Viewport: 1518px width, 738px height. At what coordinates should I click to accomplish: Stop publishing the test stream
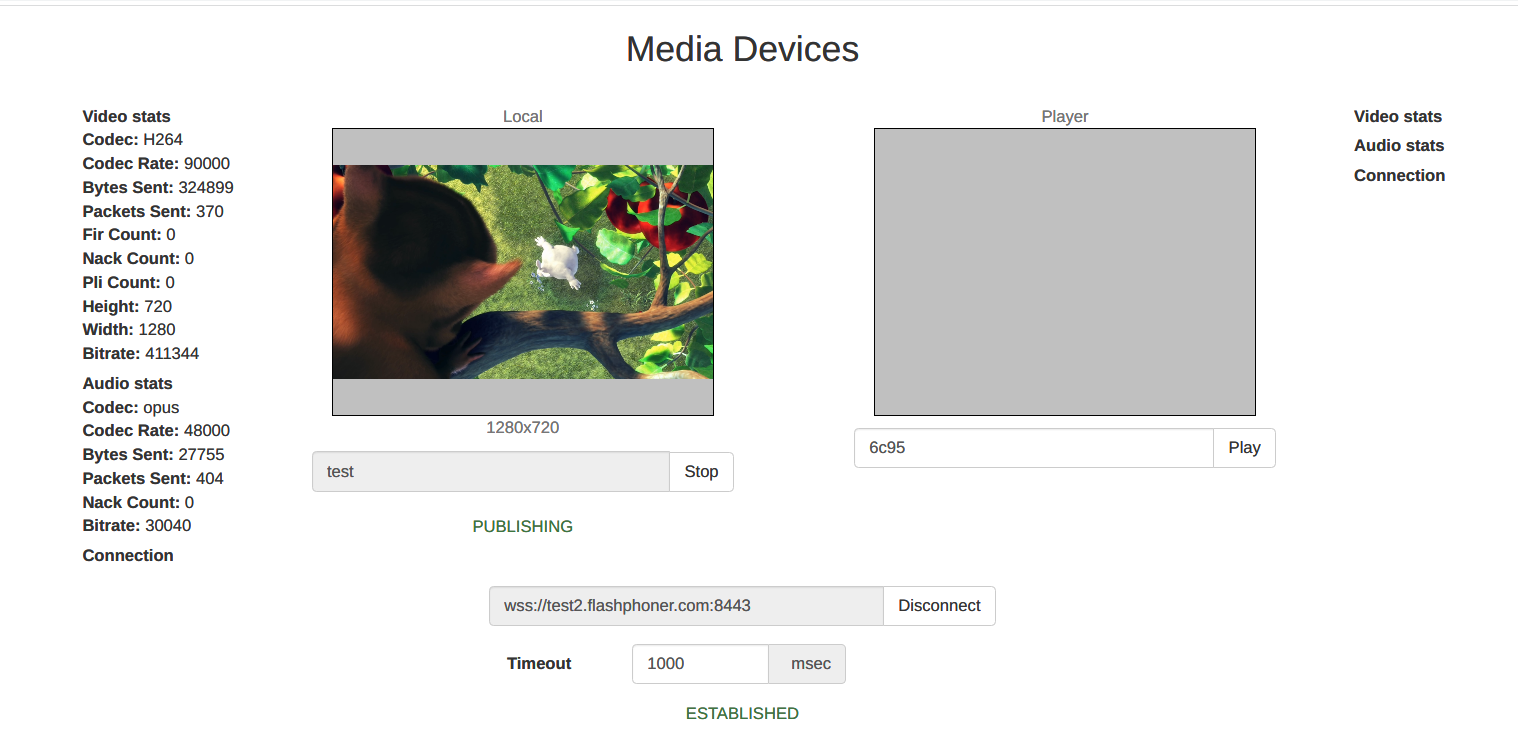[x=701, y=472]
